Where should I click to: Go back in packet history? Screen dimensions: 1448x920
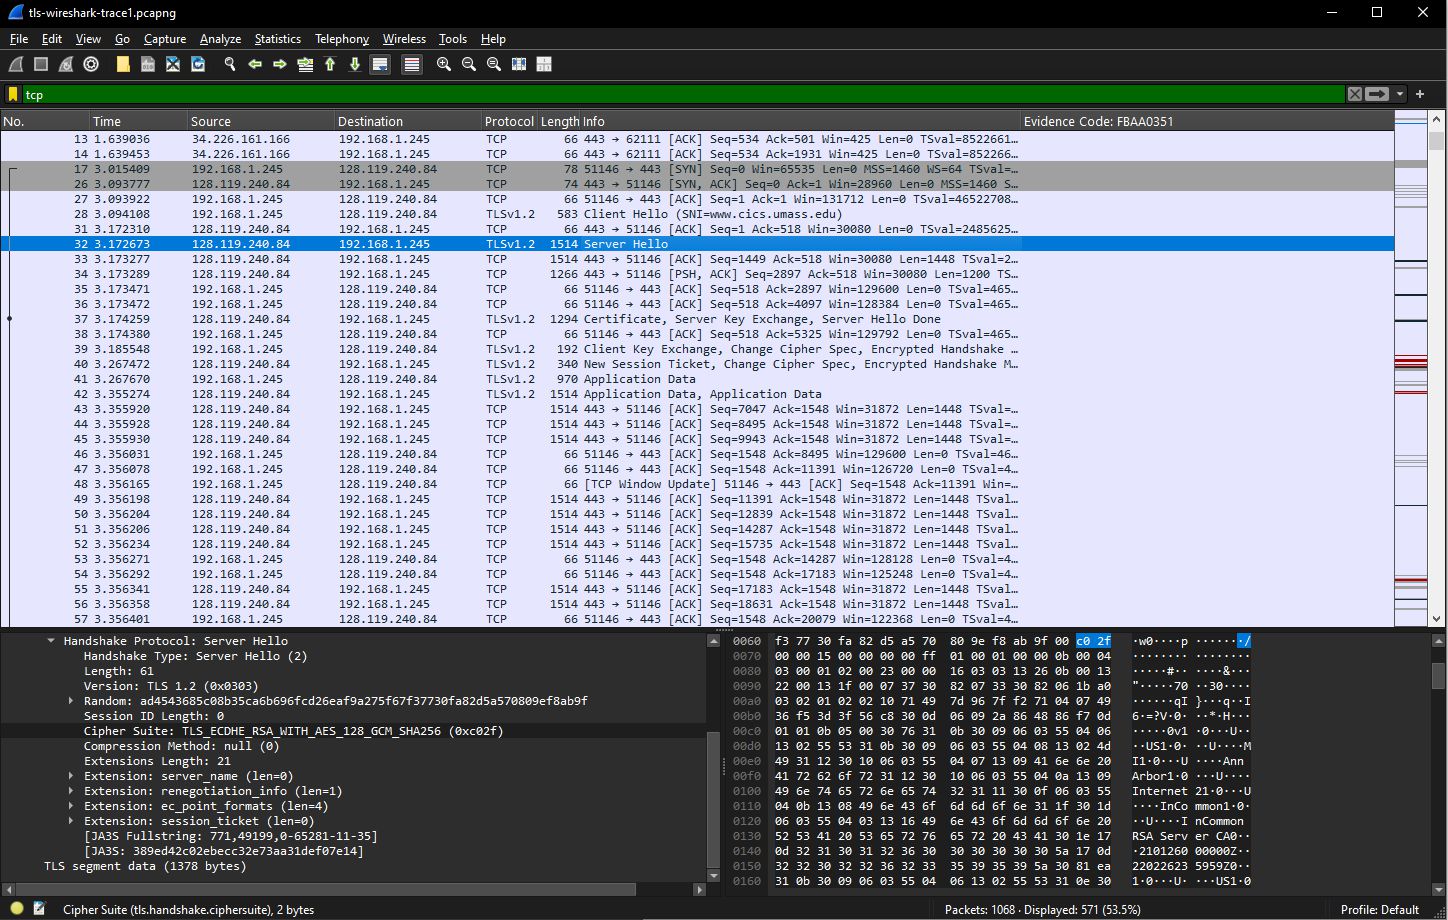[255, 64]
